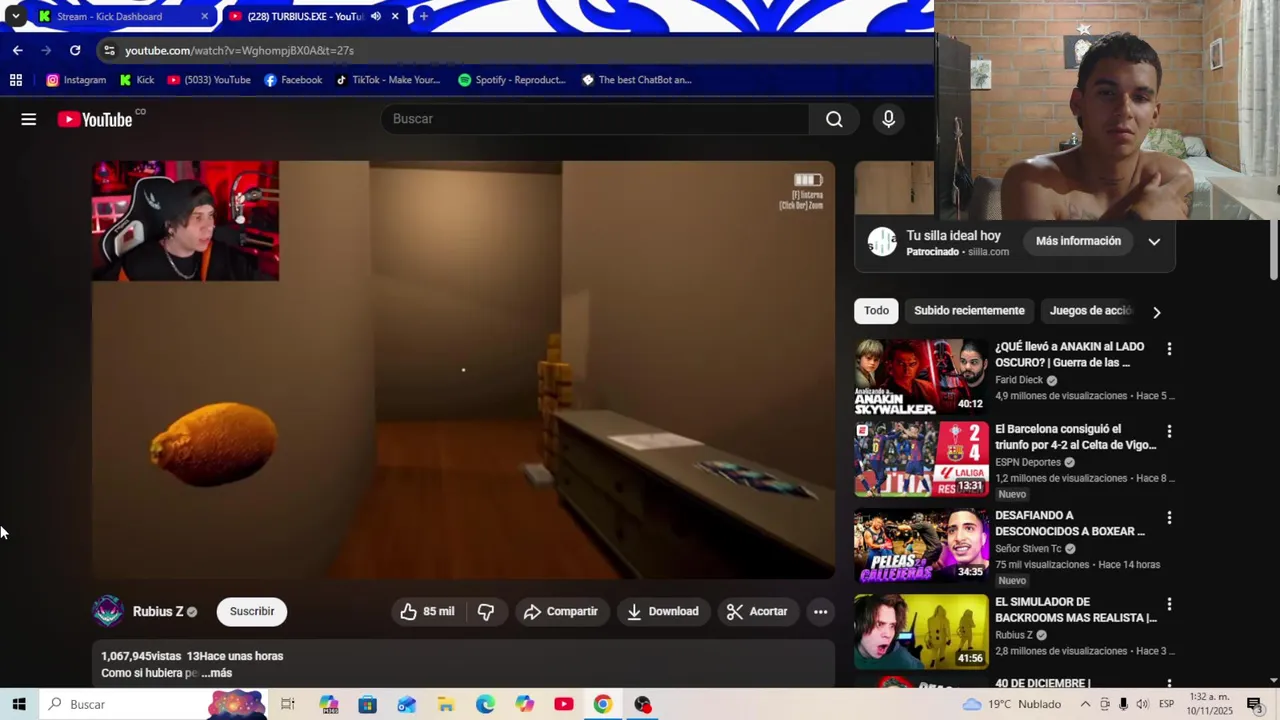Open the Peleas Callejeras boxing thumbnail
Screen dimensions: 1280x720
(x=921, y=545)
